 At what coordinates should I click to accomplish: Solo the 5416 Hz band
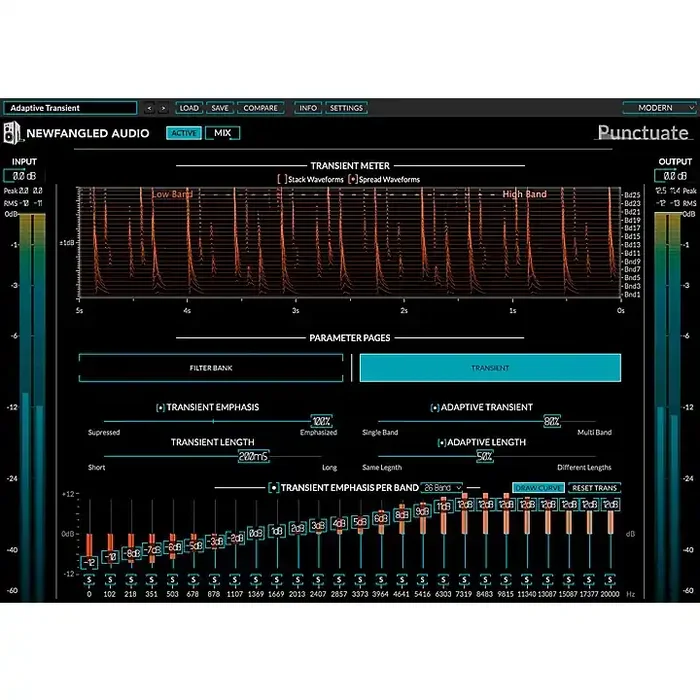pos(422,580)
